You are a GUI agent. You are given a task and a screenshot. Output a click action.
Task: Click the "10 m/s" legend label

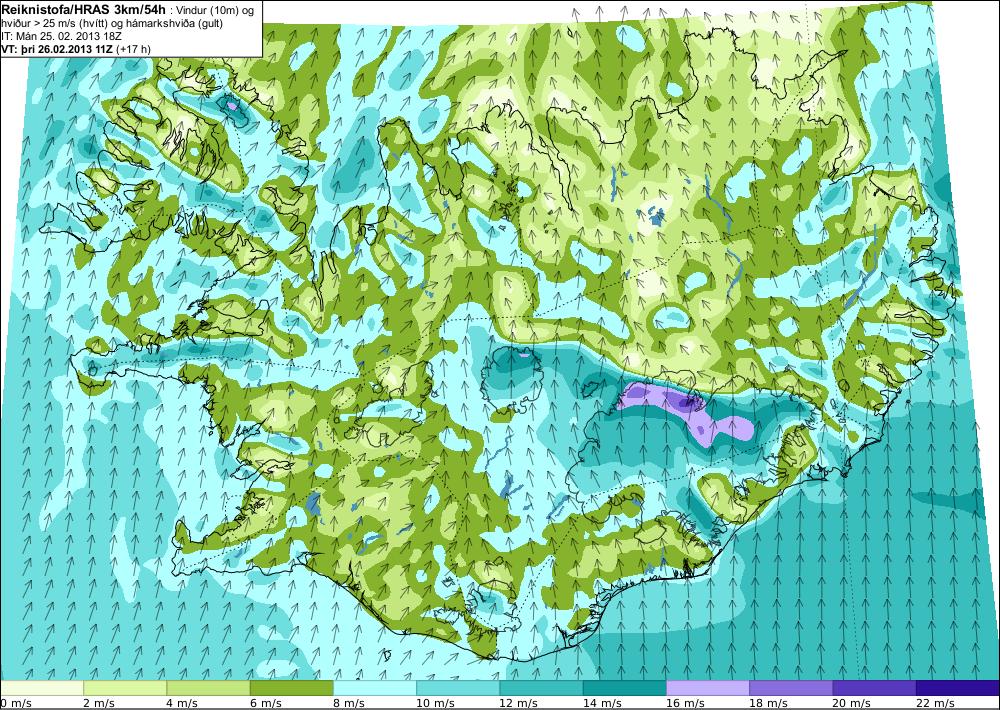436,703
